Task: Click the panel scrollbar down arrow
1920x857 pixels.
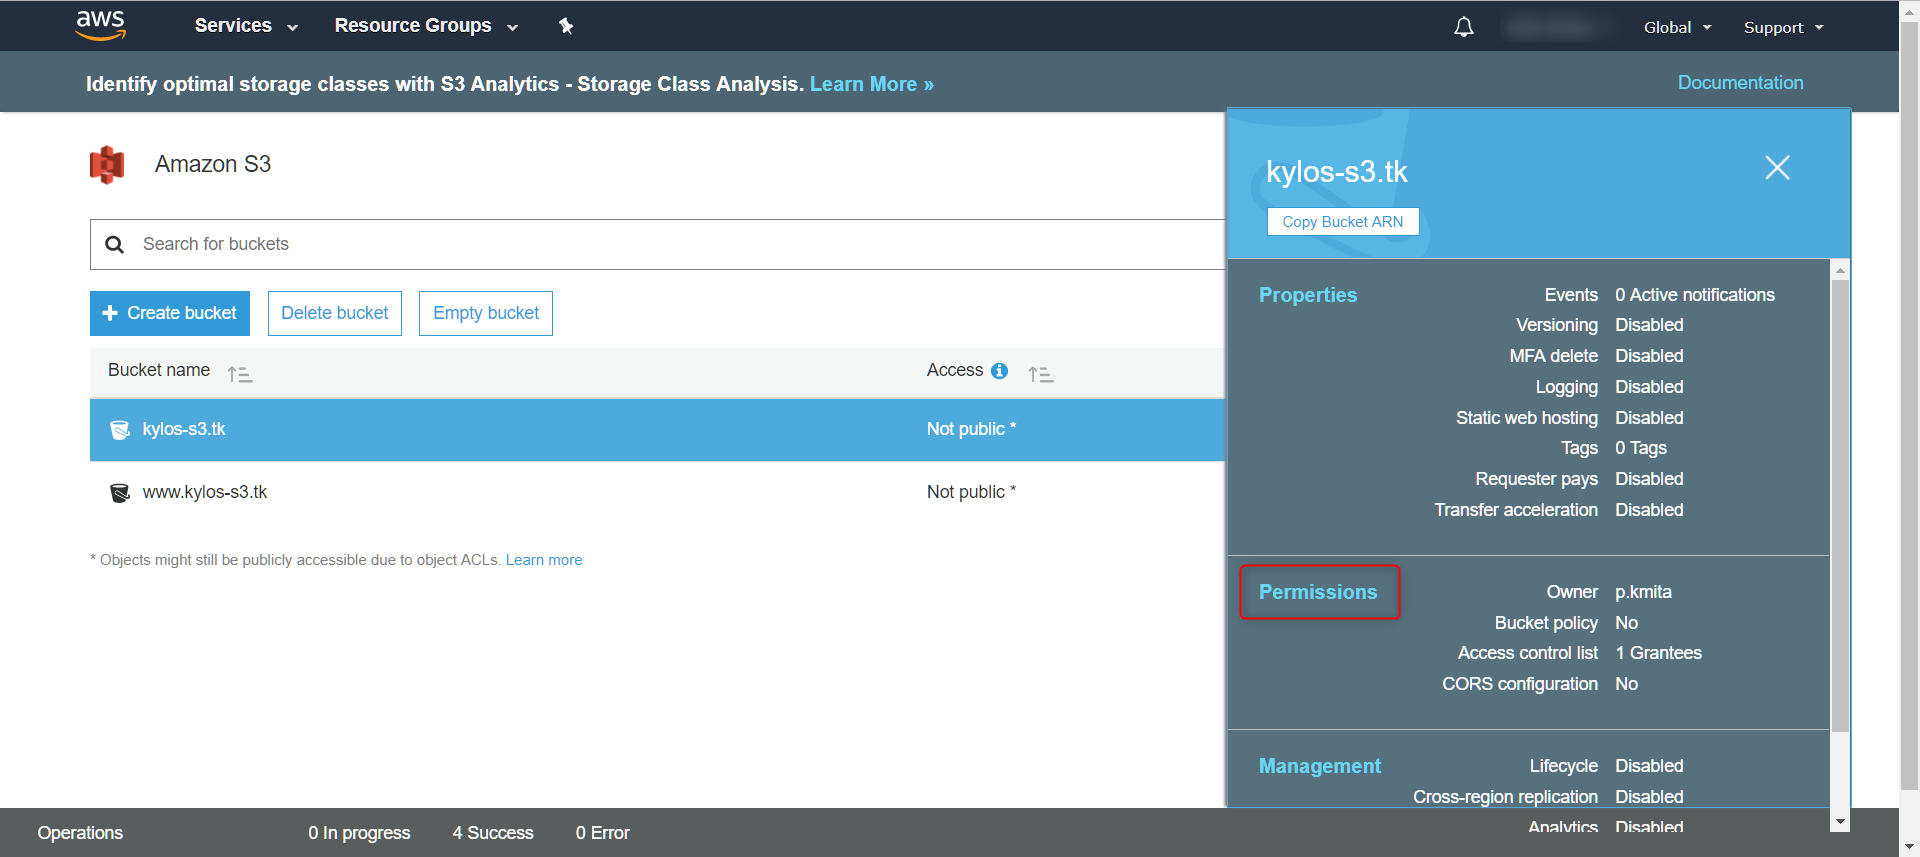Action: [x=1840, y=822]
